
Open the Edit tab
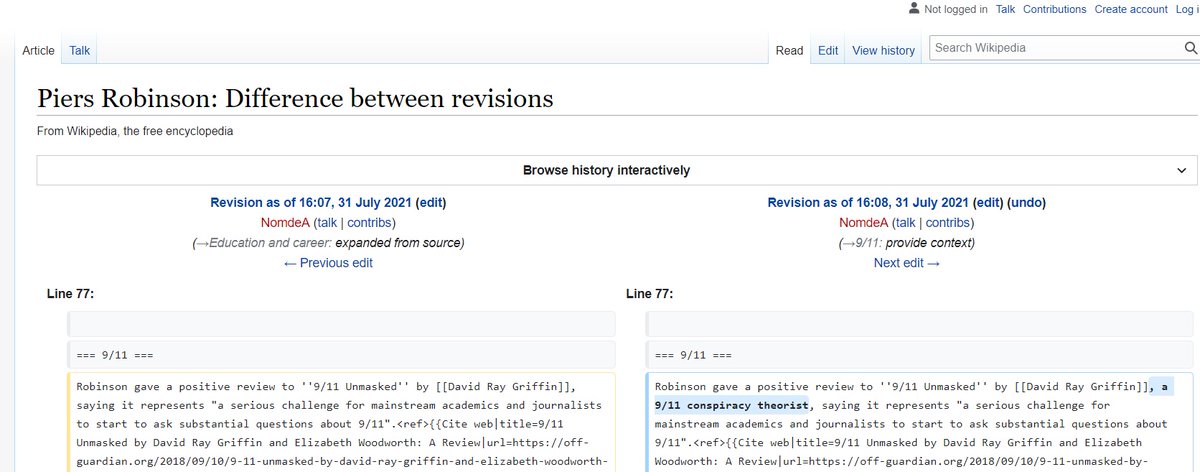pyautogui.click(x=828, y=50)
